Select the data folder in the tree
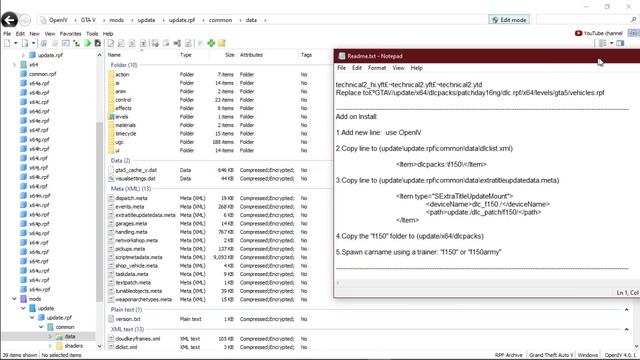 pos(70,336)
